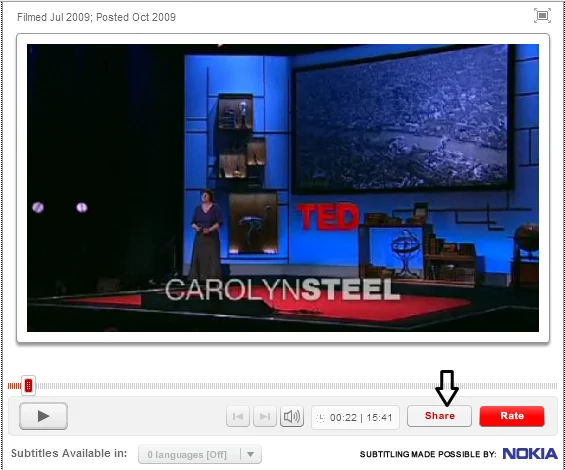The image size is (565, 470).
Task: Skip to previous chapter
Action: tap(238, 417)
